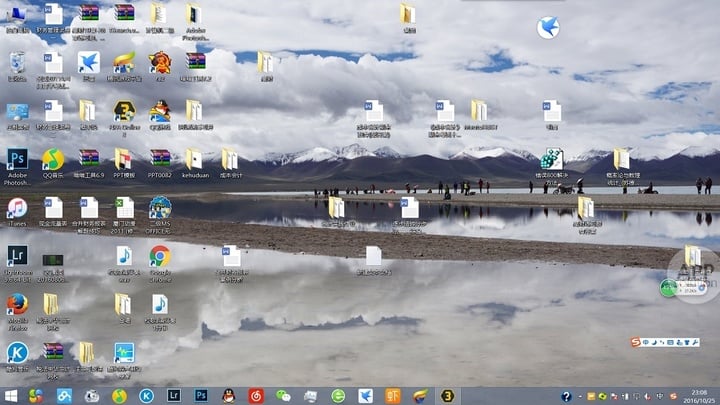The height and width of the screenshot is (405, 720).
Task: Launch Photoshop from the taskbar
Action: [201, 396]
